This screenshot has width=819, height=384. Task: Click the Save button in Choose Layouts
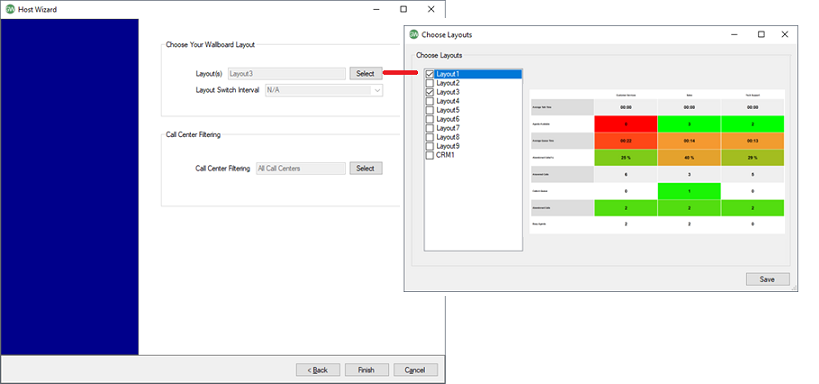[x=767, y=280]
